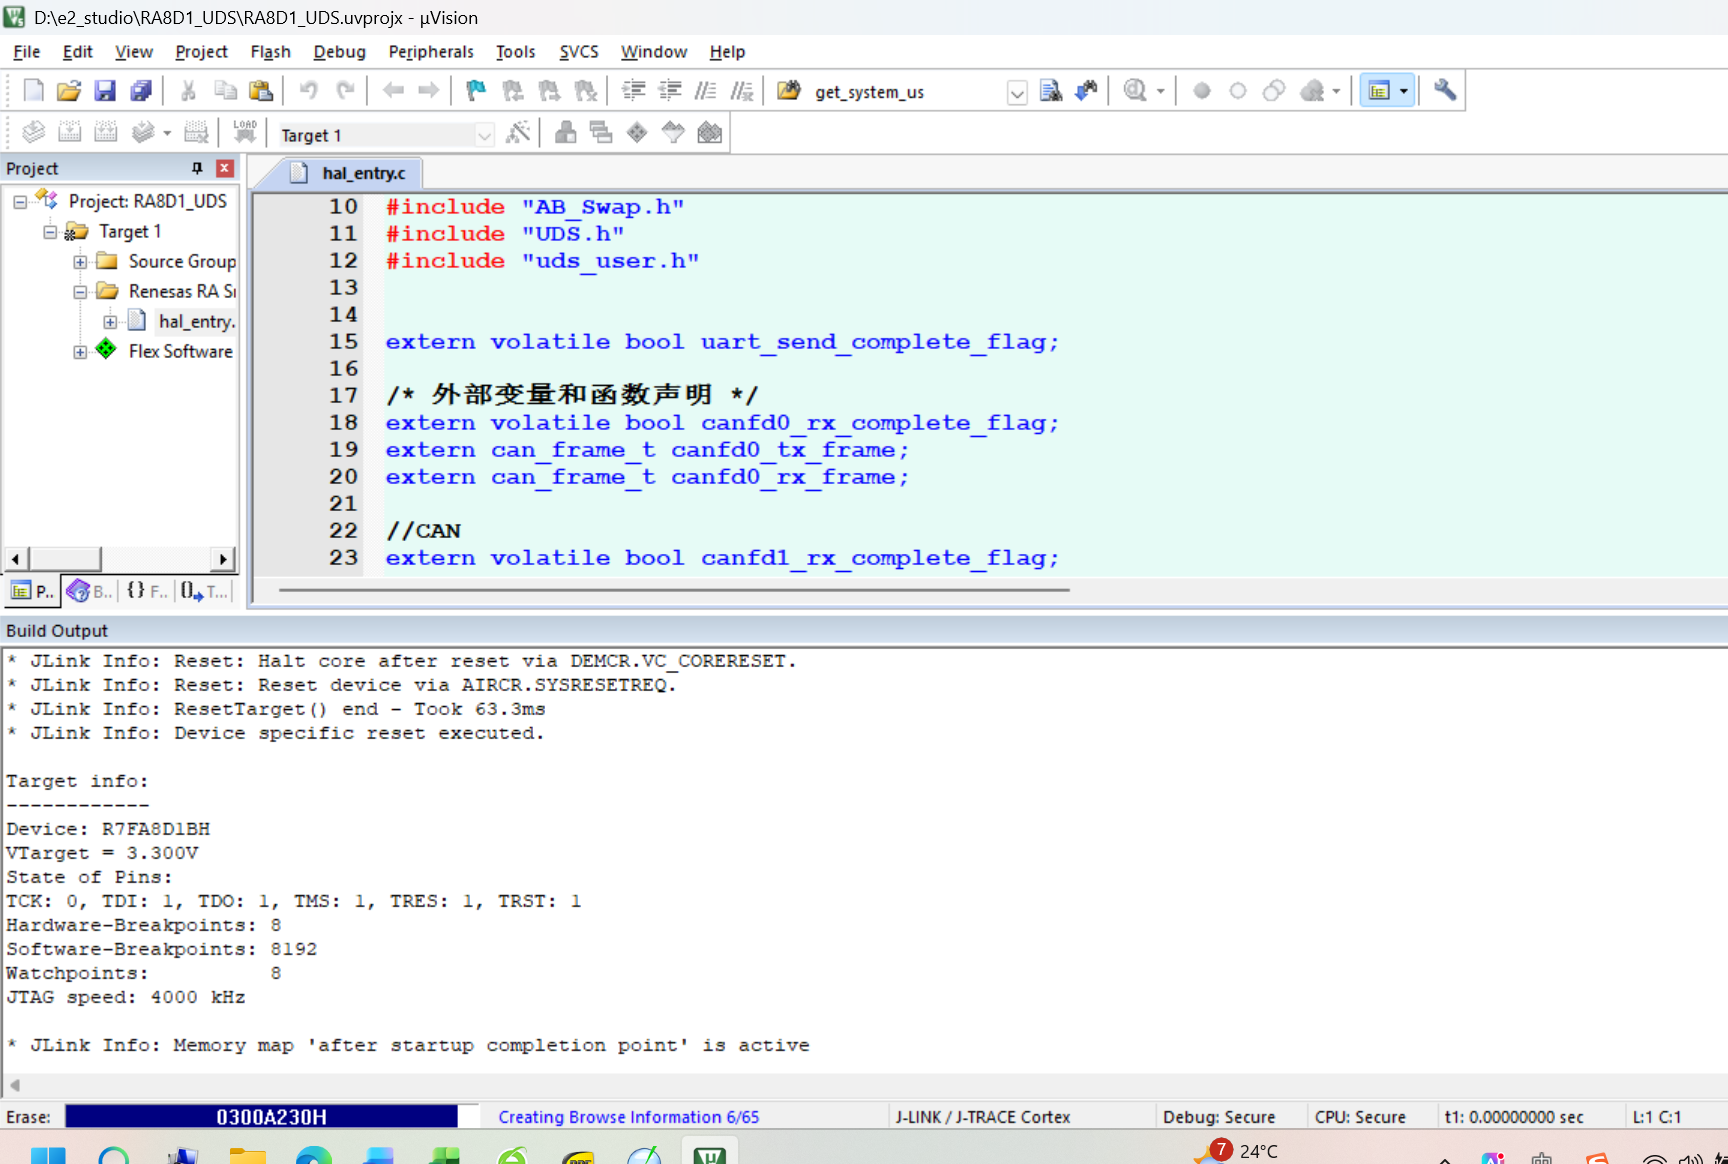This screenshot has height=1164, width=1728.
Task: Click the Pack Installer icon
Action: pos(709,132)
